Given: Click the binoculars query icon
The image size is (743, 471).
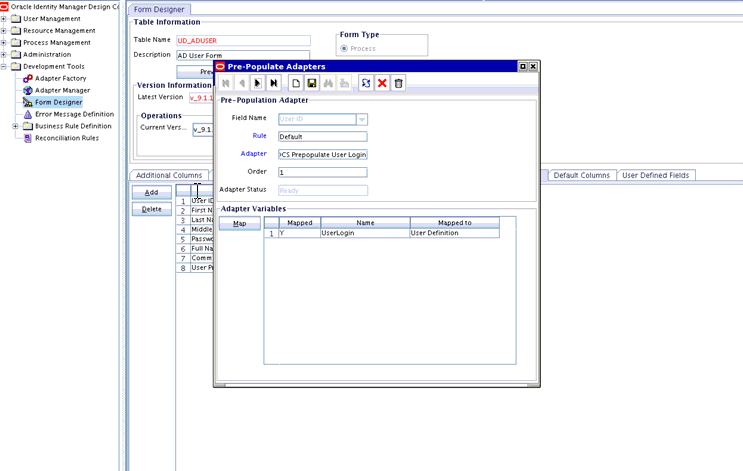Looking at the screenshot, I should (x=328, y=83).
